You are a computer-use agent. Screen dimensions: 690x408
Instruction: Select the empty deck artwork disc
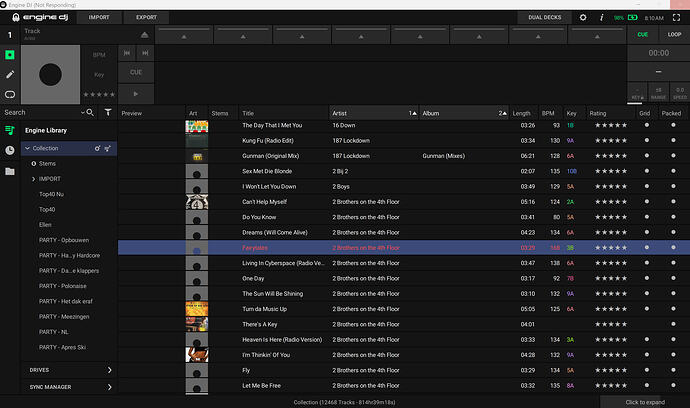tap(51, 74)
